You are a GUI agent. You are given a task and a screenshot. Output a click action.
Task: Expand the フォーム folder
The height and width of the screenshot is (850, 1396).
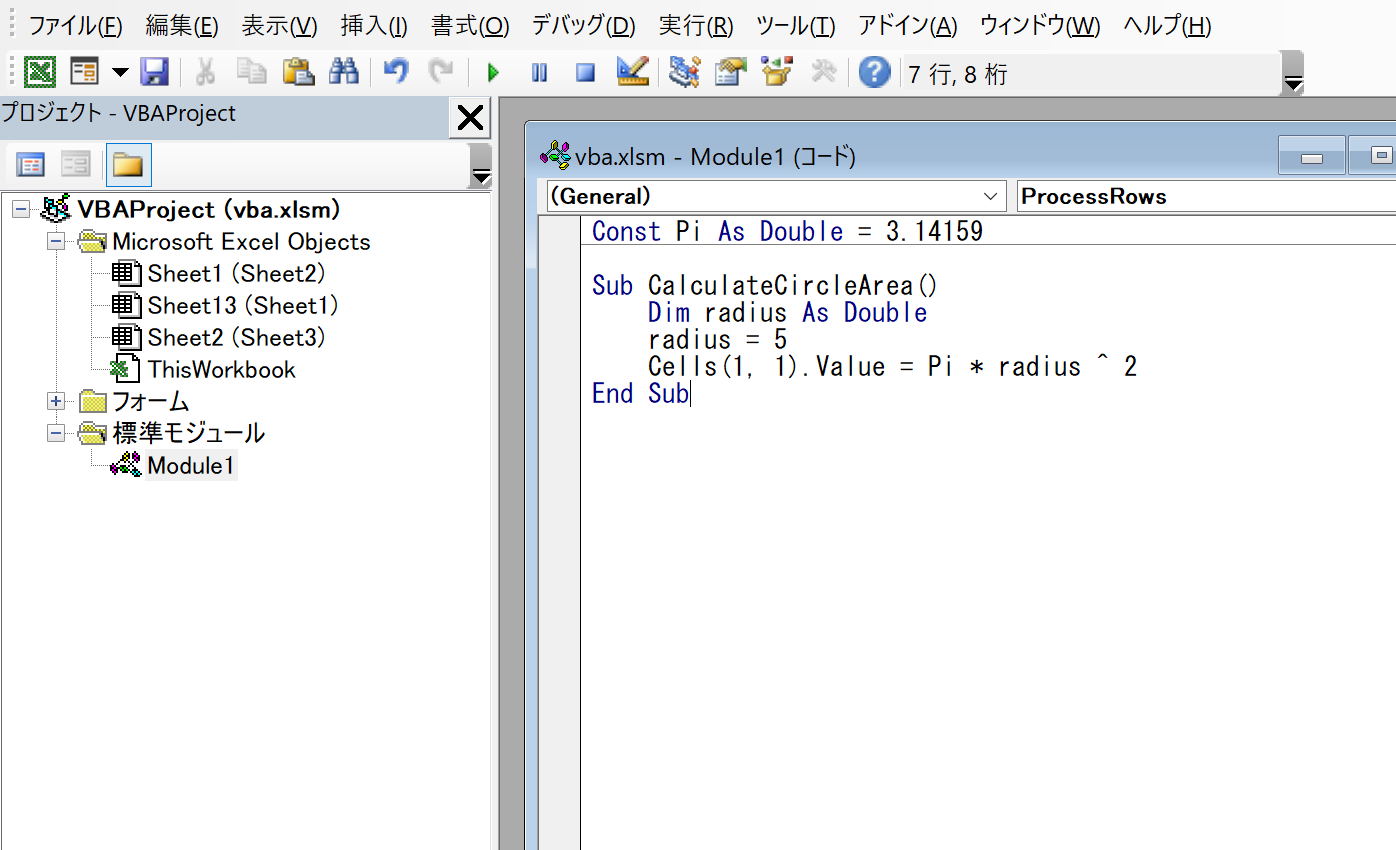[x=56, y=401]
